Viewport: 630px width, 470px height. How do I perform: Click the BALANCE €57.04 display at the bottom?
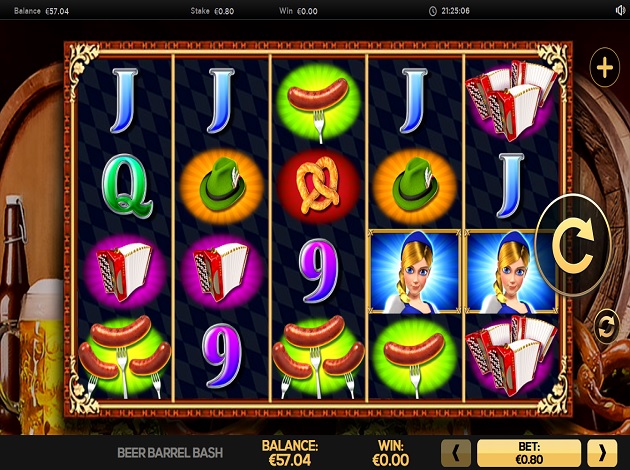click(290, 453)
